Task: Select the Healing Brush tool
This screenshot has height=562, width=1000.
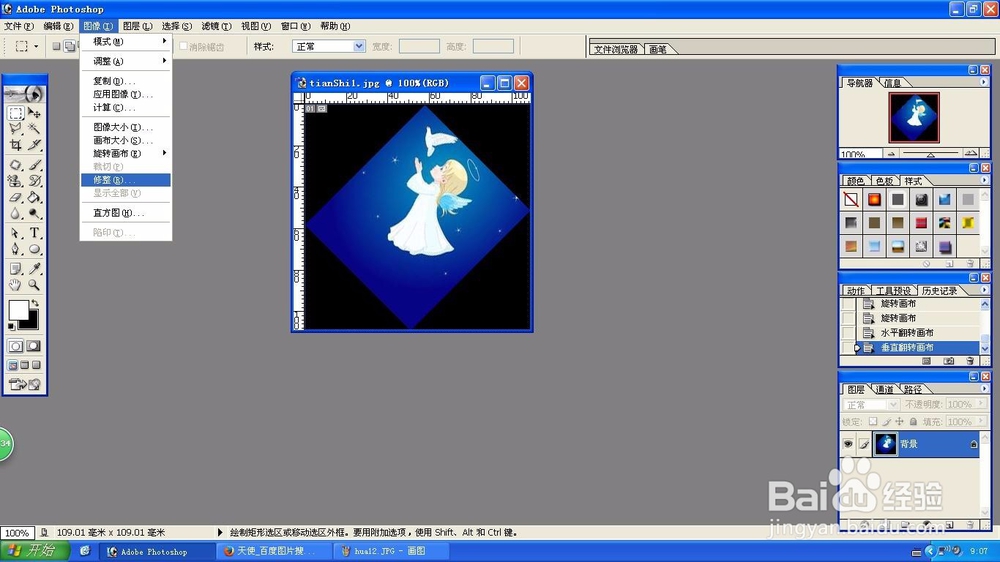Action: [16, 165]
